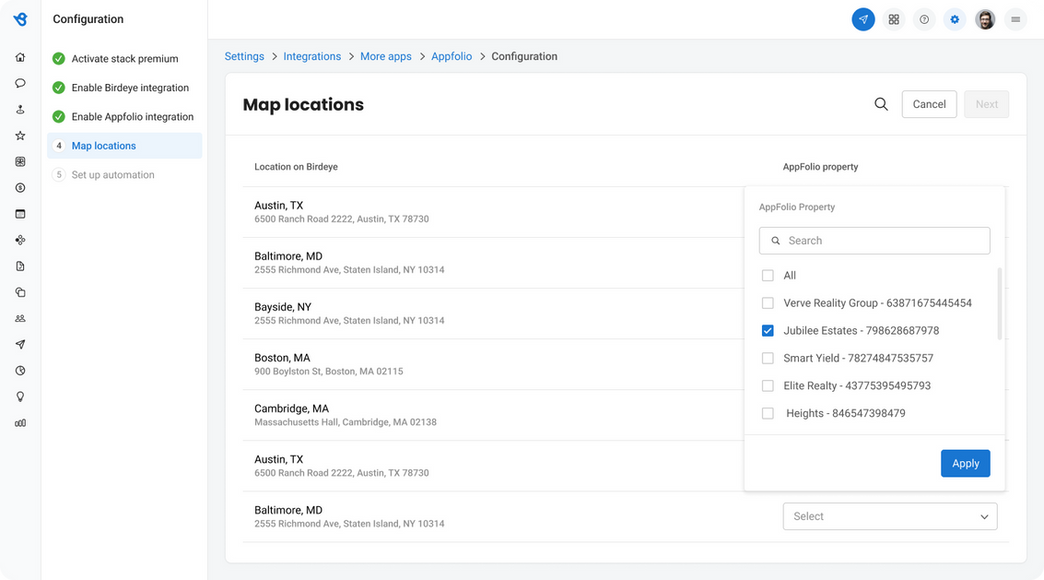Select the Map locations step

point(125,145)
